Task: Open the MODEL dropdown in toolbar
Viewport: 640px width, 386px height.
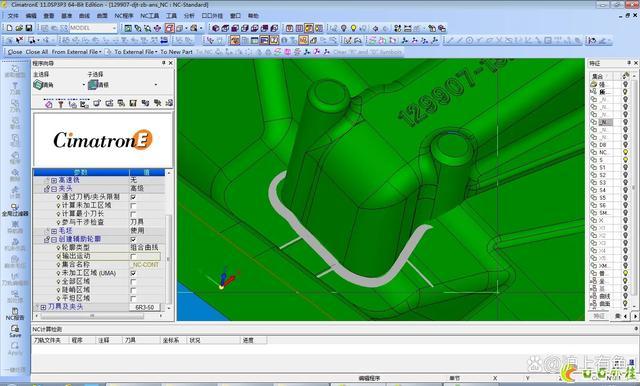Action: coord(114,28)
